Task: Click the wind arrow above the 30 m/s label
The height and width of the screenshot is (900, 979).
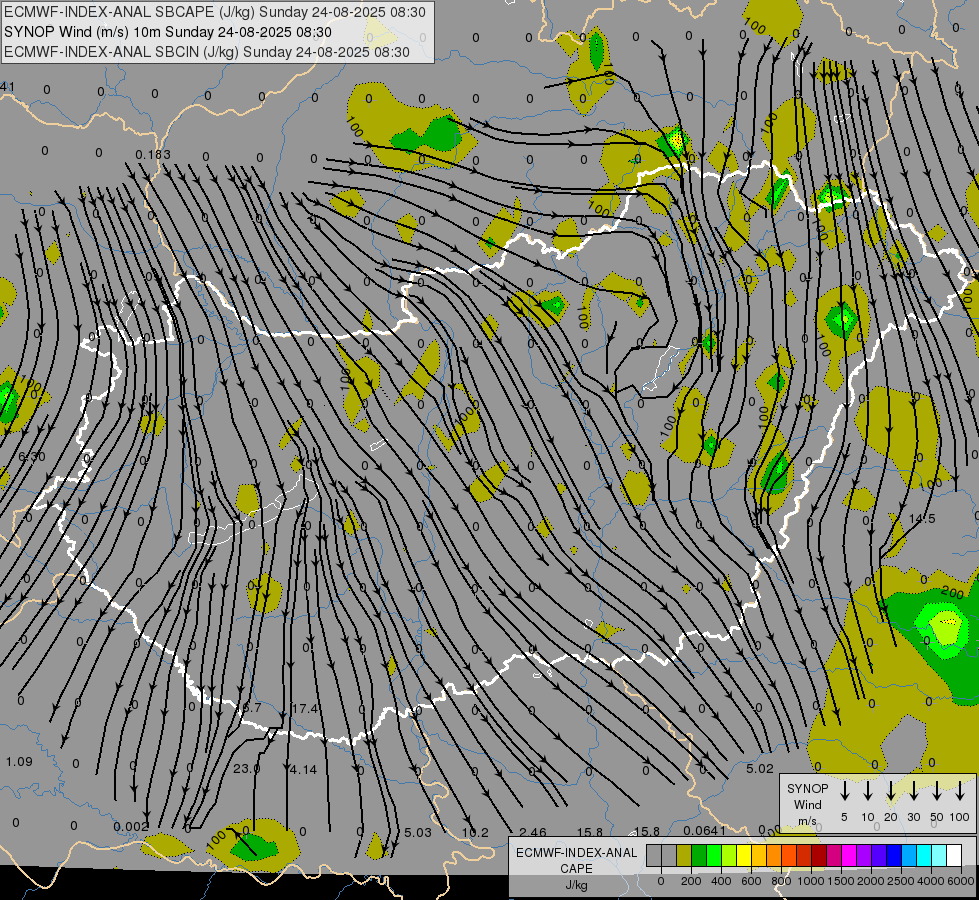Action: click(x=913, y=791)
